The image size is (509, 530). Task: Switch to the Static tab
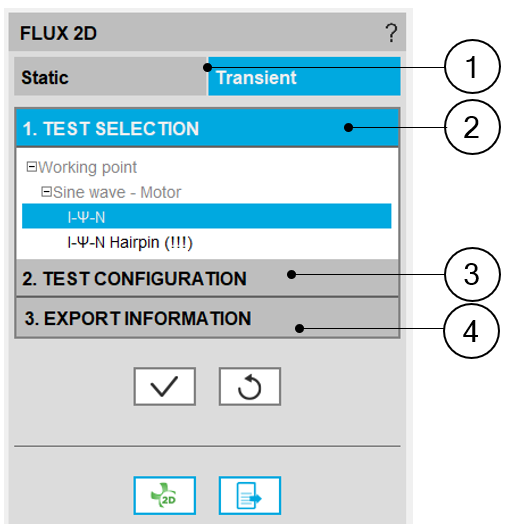[x=110, y=76]
